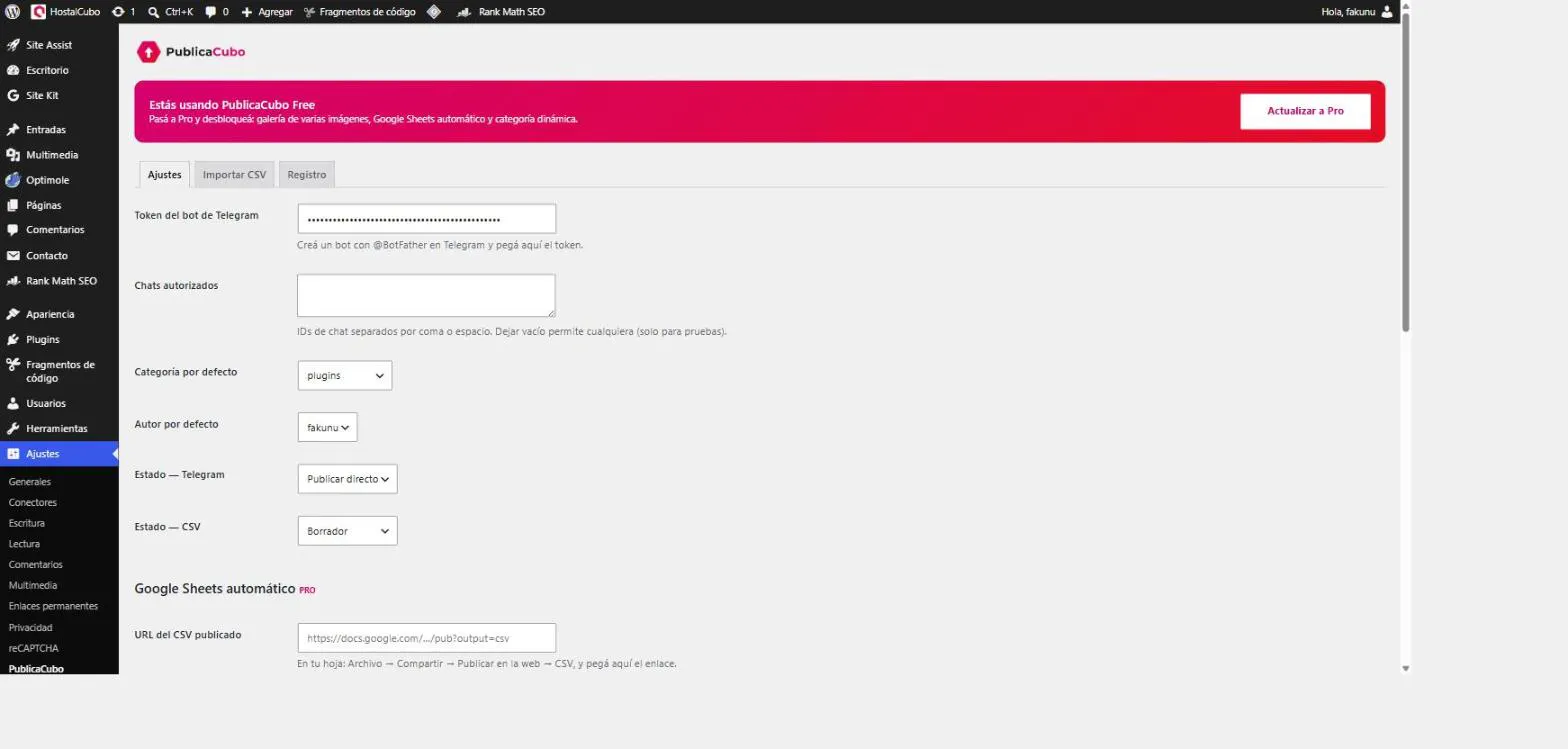Open user profile Hola, fakunu
The width and height of the screenshot is (1568, 749).
point(1356,12)
